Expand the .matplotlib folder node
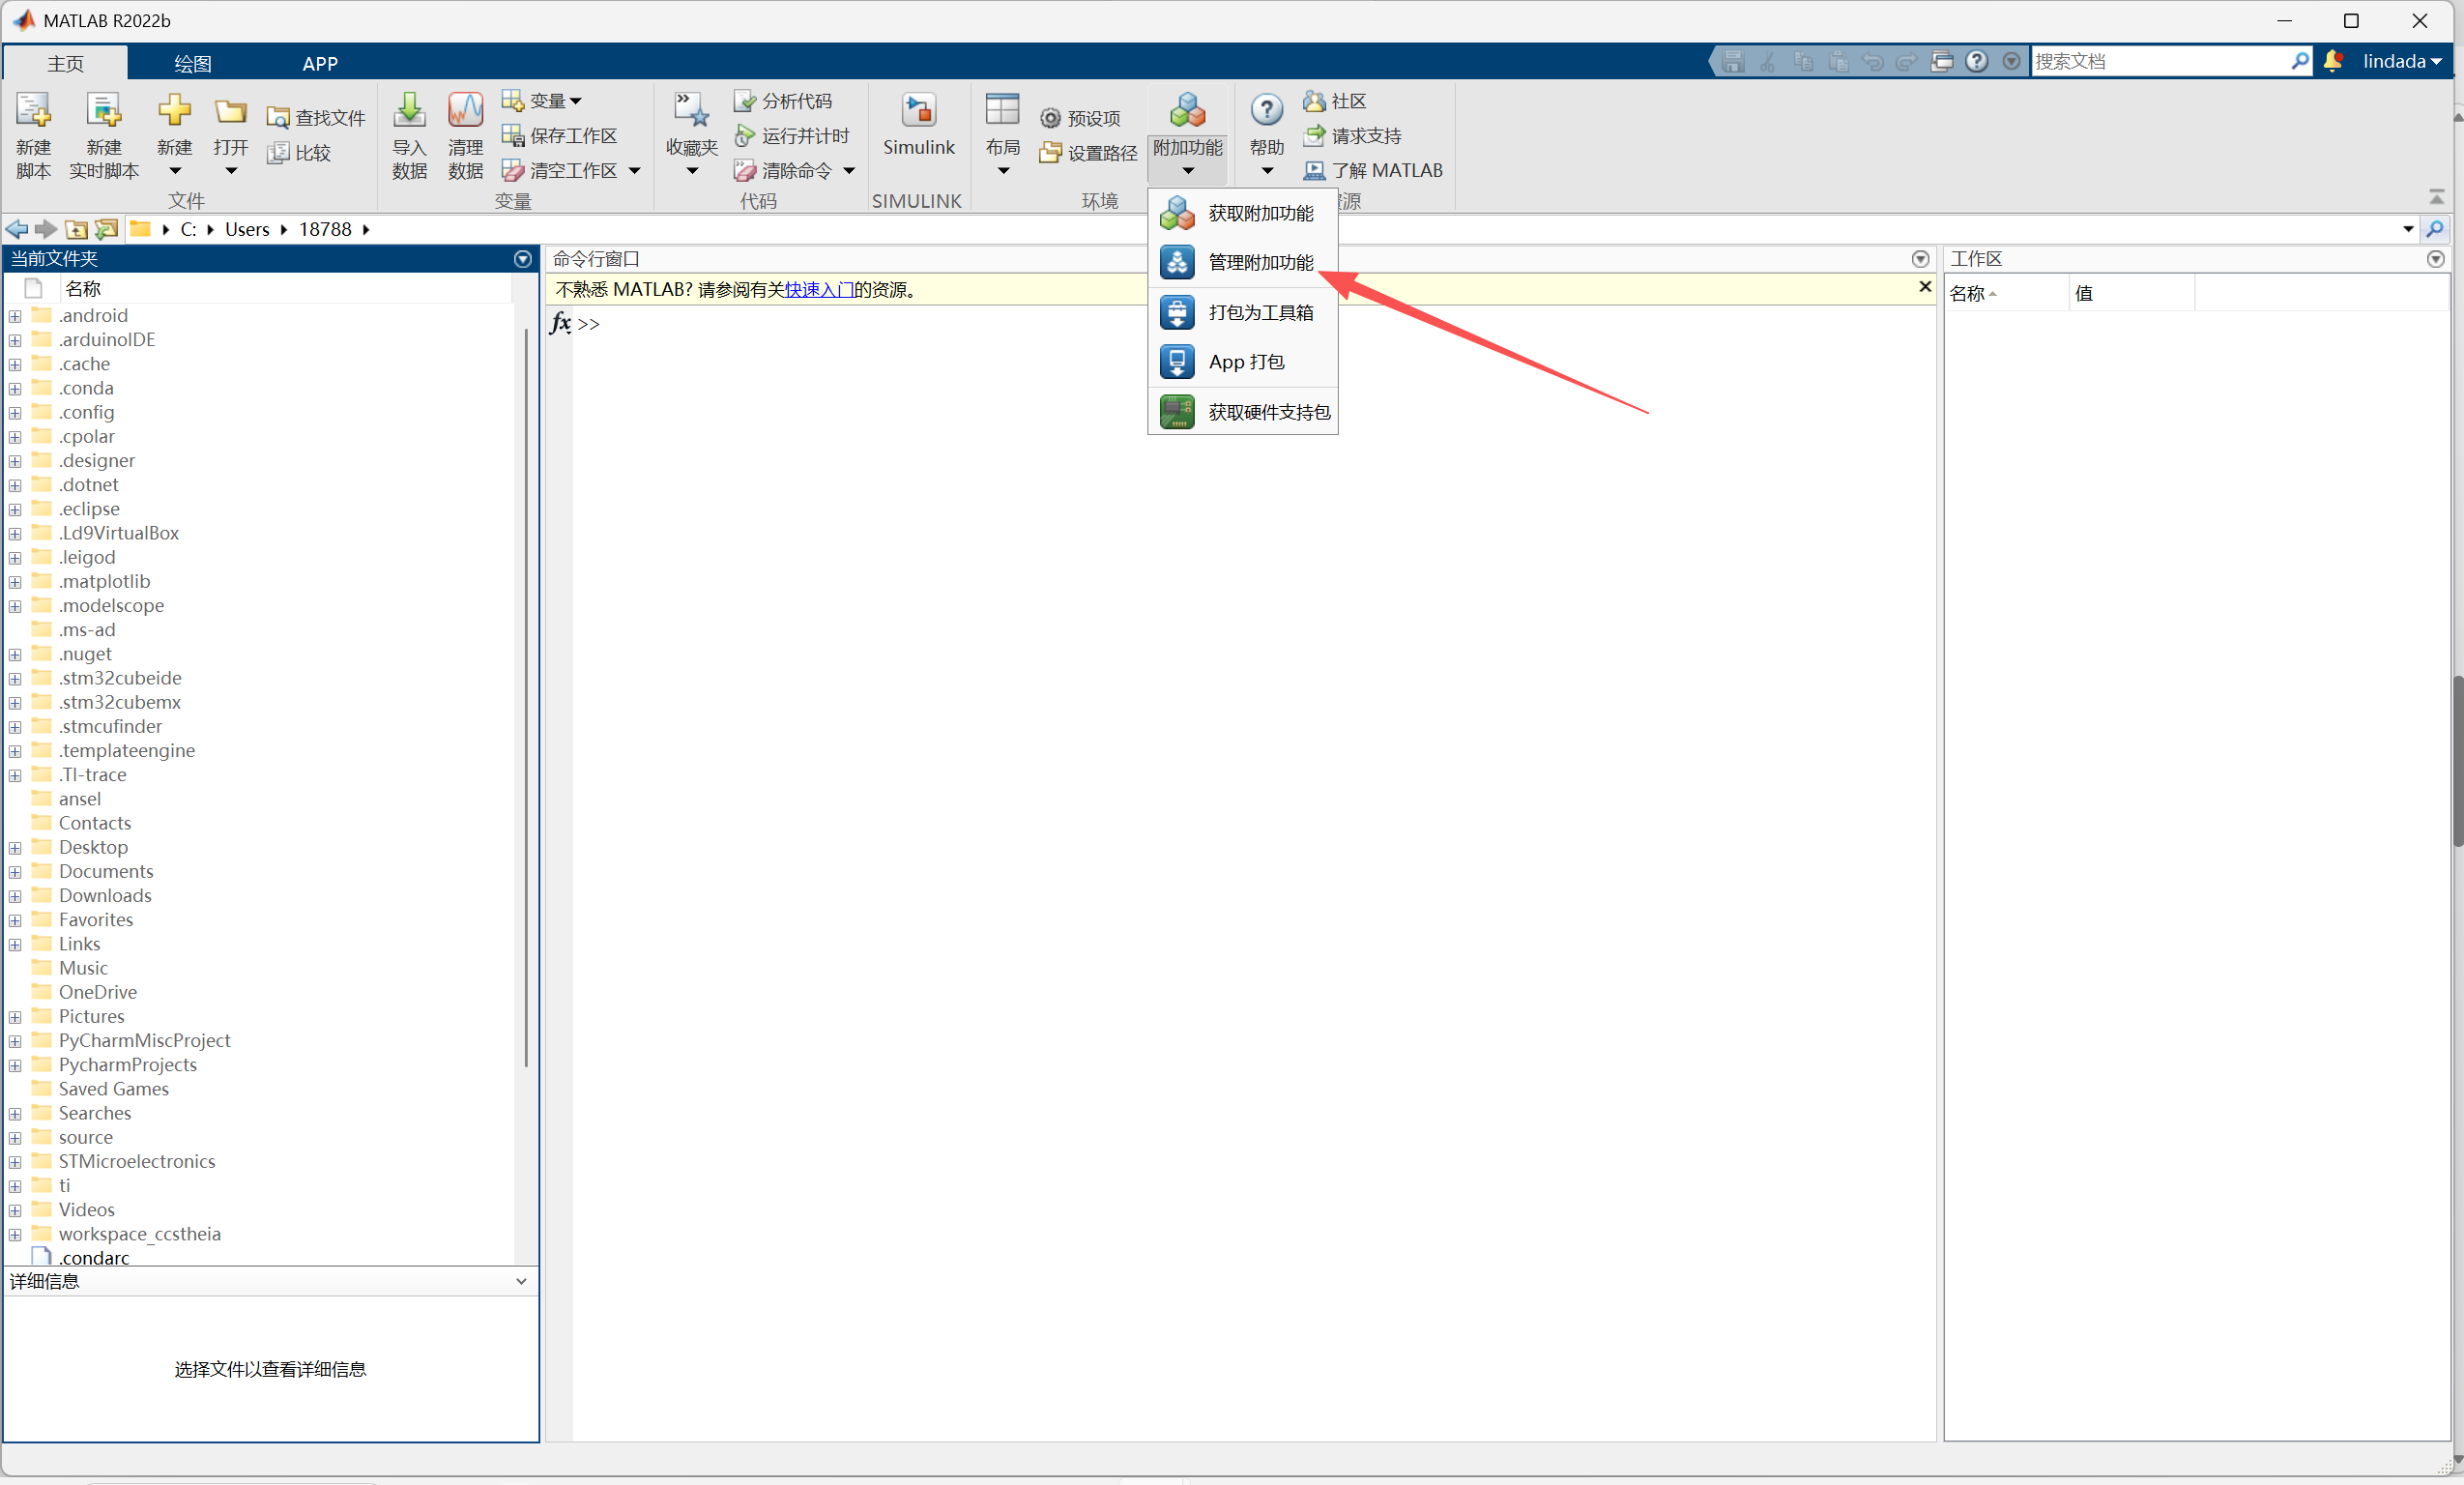2464x1485 pixels. point(15,582)
